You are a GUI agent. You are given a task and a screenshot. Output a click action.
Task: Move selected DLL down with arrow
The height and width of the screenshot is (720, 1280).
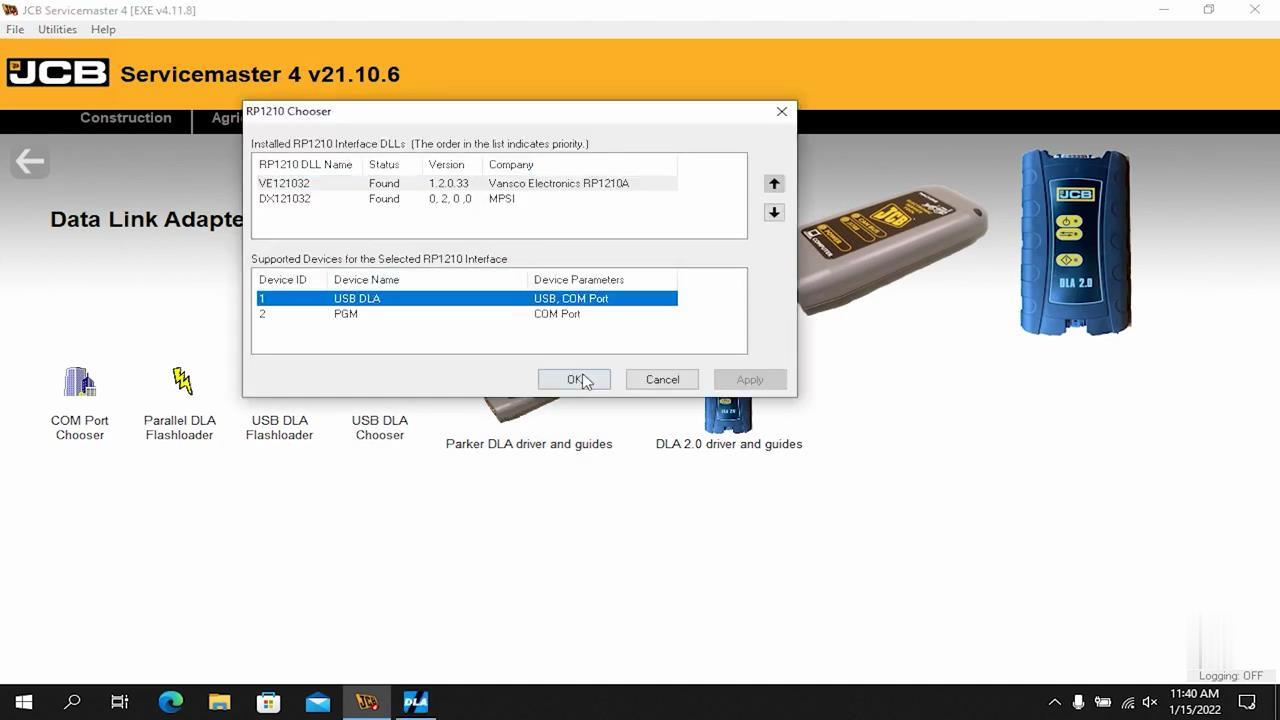pos(774,212)
